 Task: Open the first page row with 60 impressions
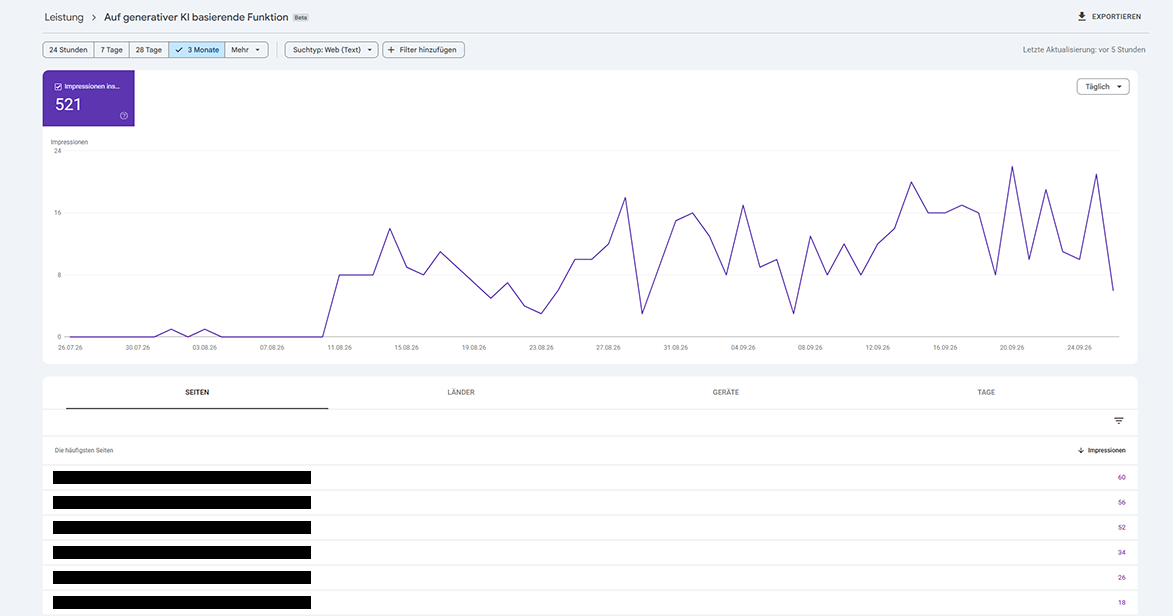pyautogui.click(x=589, y=478)
